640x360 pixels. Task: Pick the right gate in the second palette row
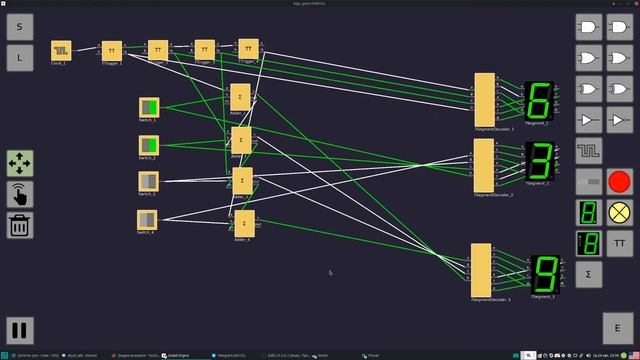click(620, 58)
